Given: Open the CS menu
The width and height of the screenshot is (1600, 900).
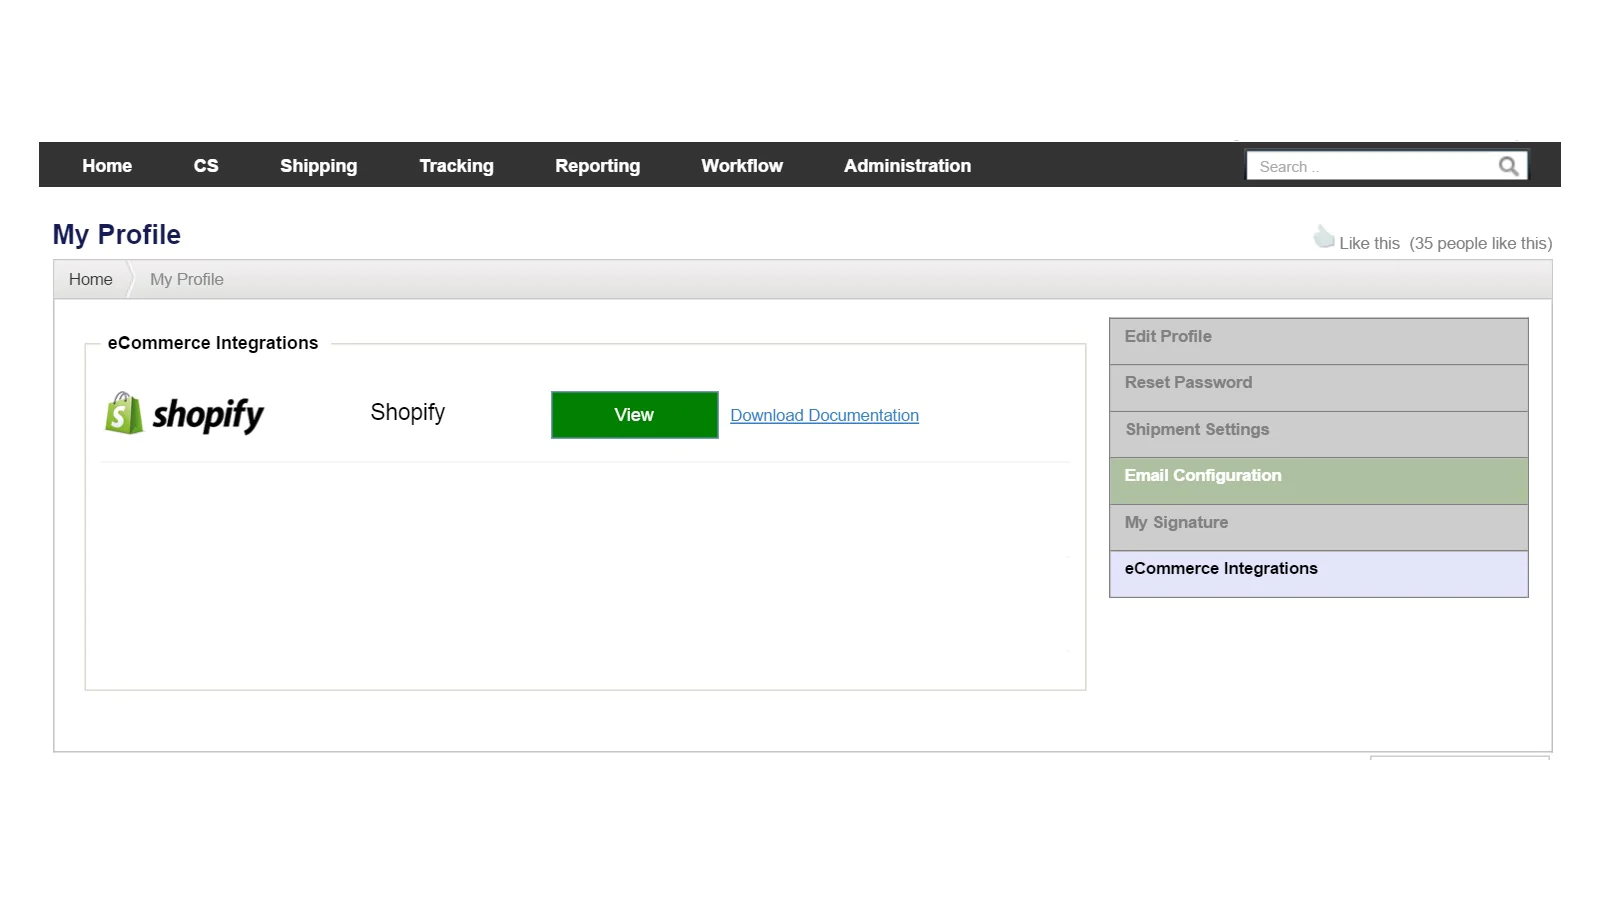Looking at the screenshot, I should [x=206, y=166].
